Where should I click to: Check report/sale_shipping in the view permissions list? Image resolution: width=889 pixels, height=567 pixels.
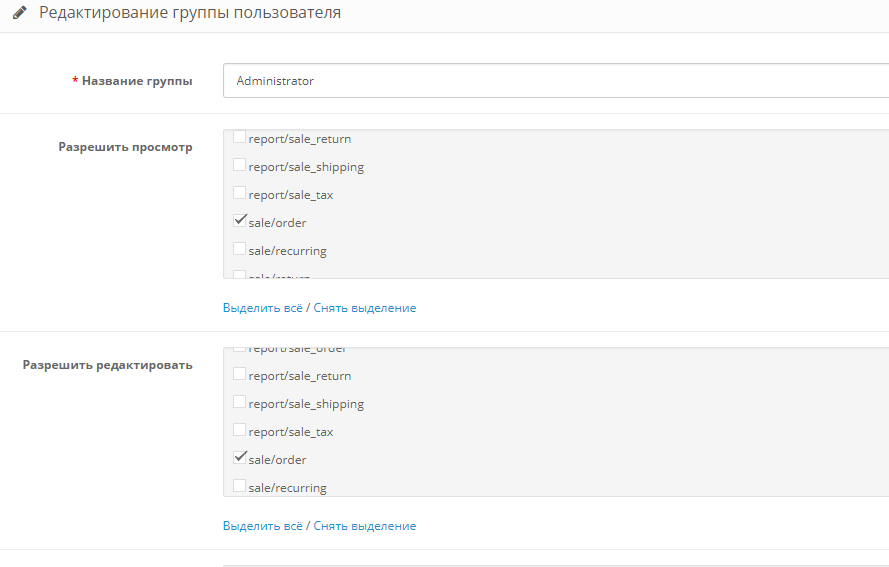(240, 166)
